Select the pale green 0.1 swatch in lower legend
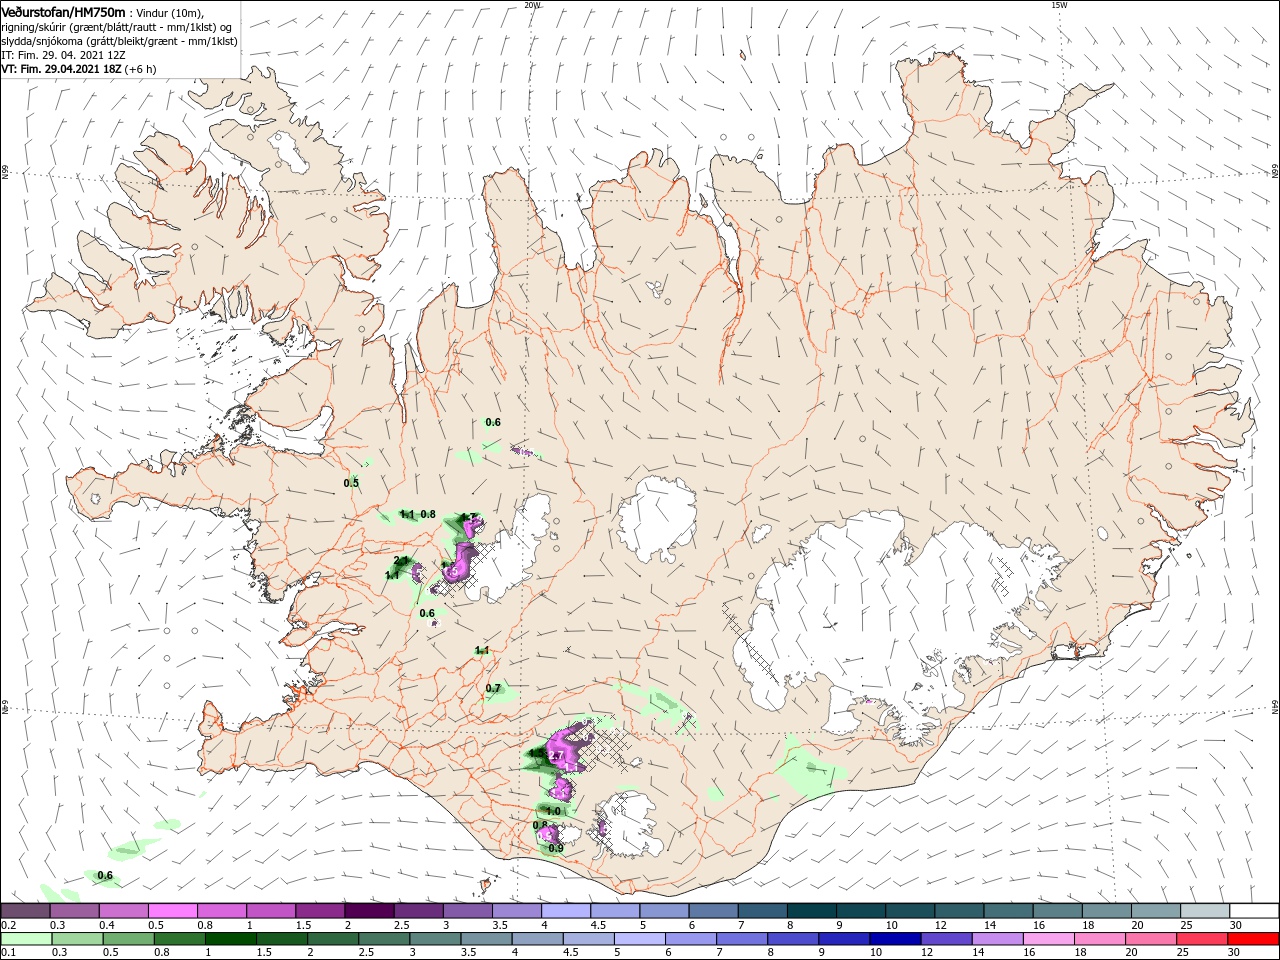The image size is (1280, 960). [x=26, y=939]
